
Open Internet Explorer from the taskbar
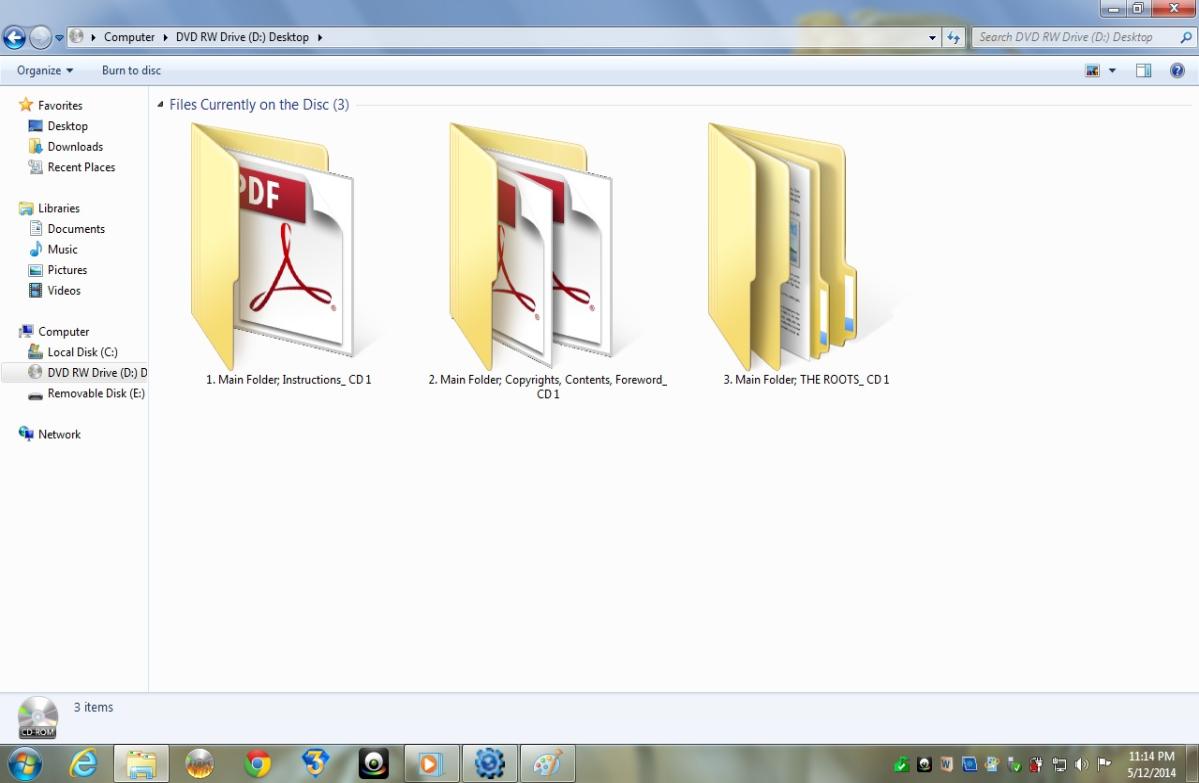pos(83,764)
